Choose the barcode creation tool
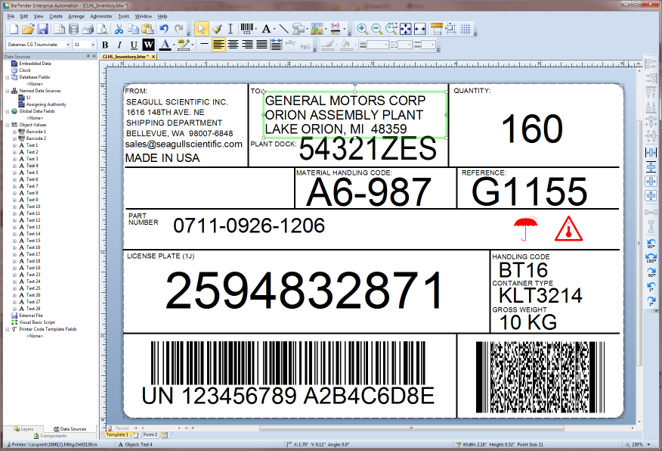The height and width of the screenshot is (451, 662). tap(247, 29)
